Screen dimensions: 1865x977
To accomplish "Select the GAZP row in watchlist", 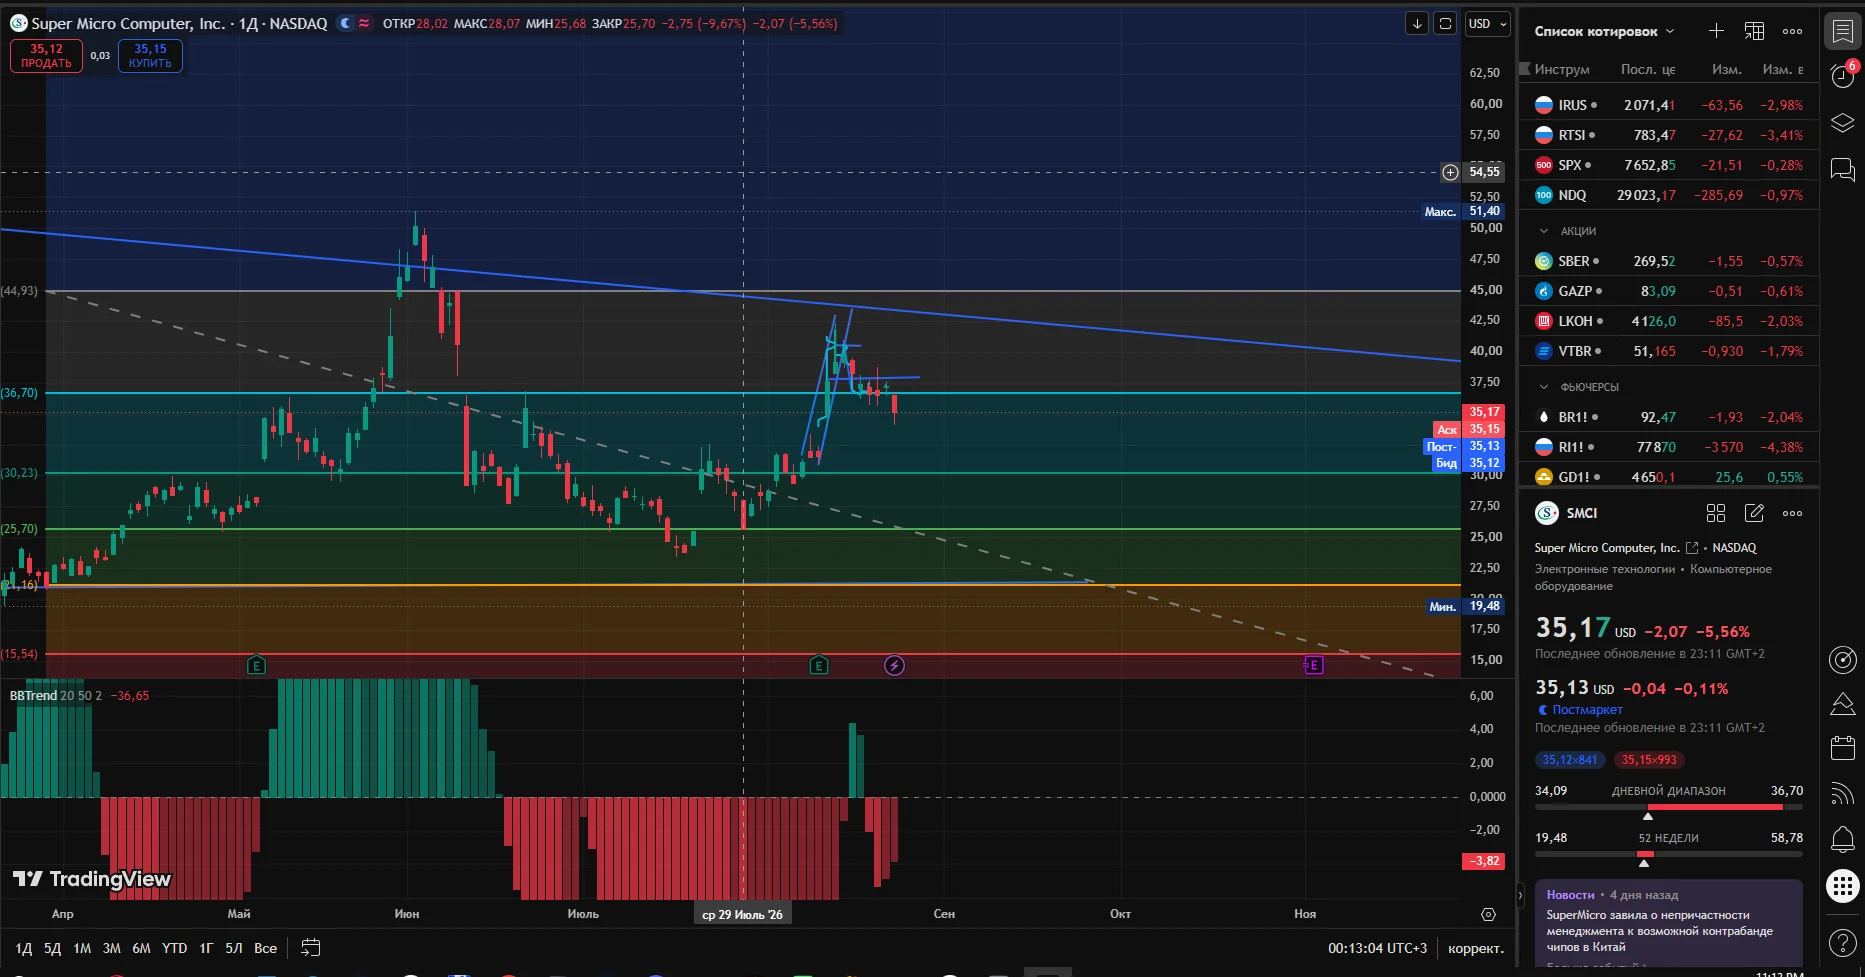I will pyautogui.click(x=1668, y=291).
